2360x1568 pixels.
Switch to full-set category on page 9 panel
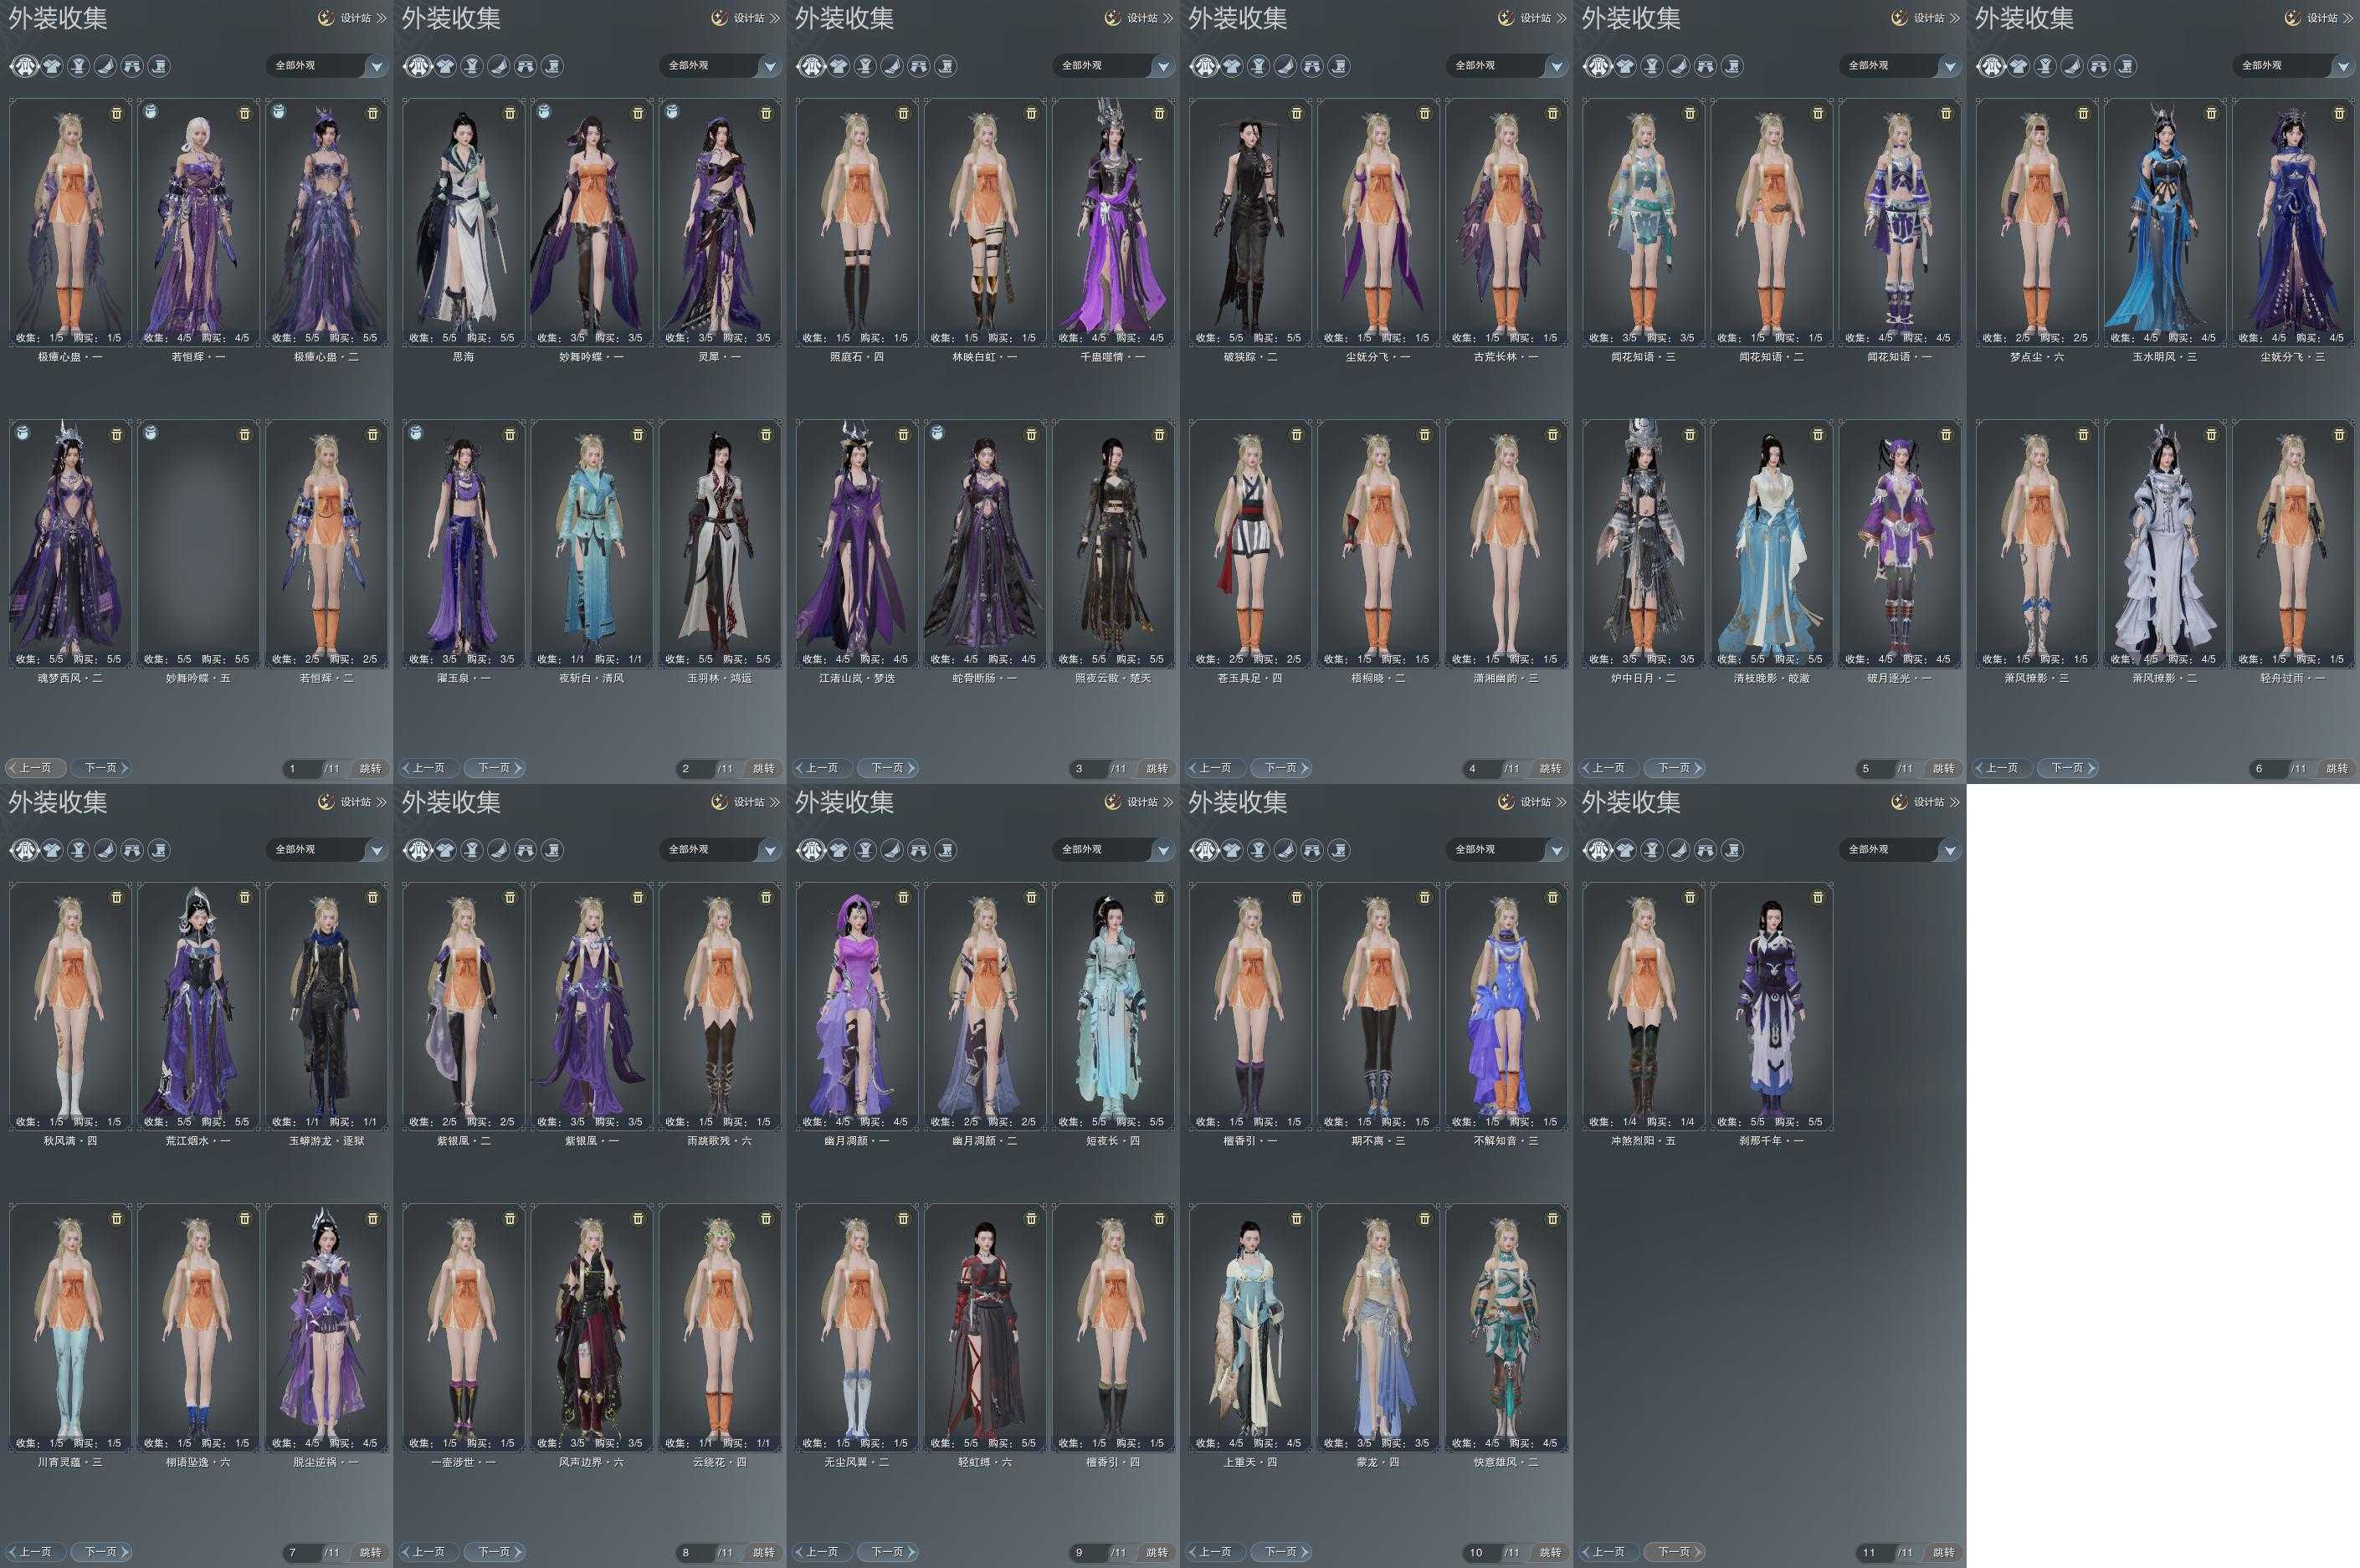coord(811,850)
